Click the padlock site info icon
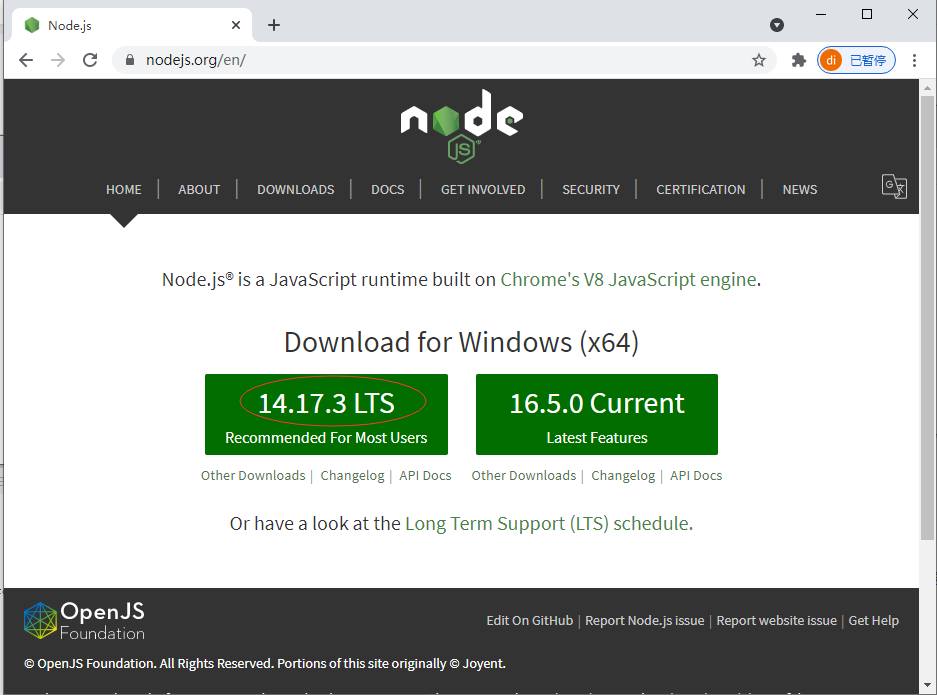Image resolution: width=937 pixels, height=695 pixels. click(130, 60)
